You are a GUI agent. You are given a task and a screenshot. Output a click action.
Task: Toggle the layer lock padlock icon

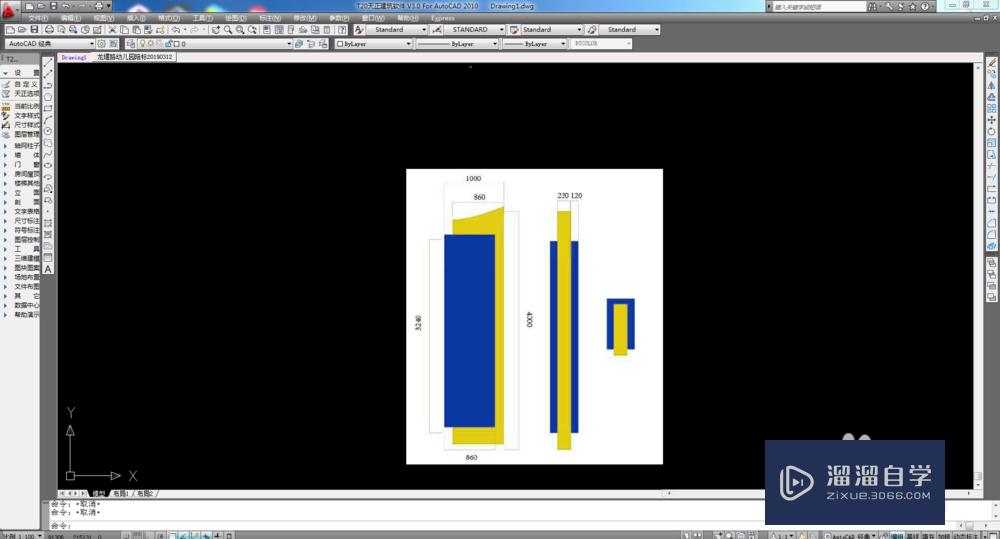(x=168, y=44)
